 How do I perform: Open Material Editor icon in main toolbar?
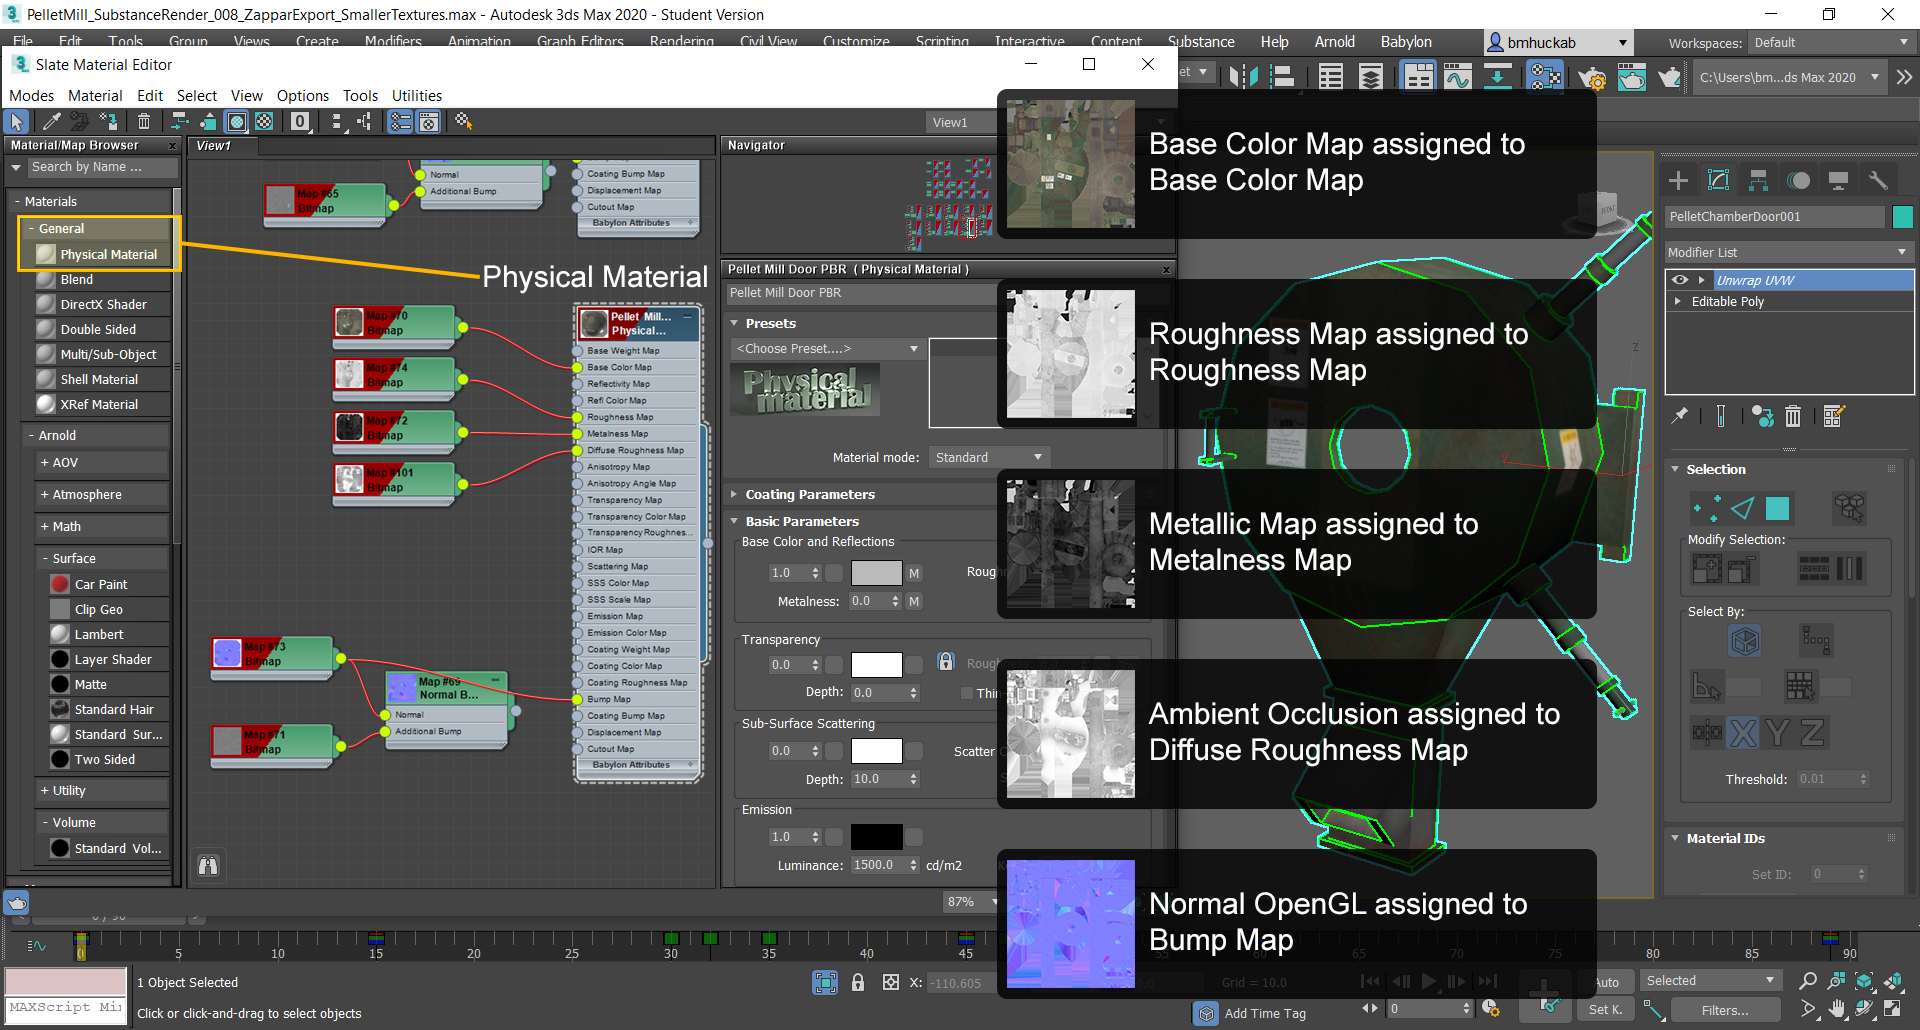coord(1544,76)
